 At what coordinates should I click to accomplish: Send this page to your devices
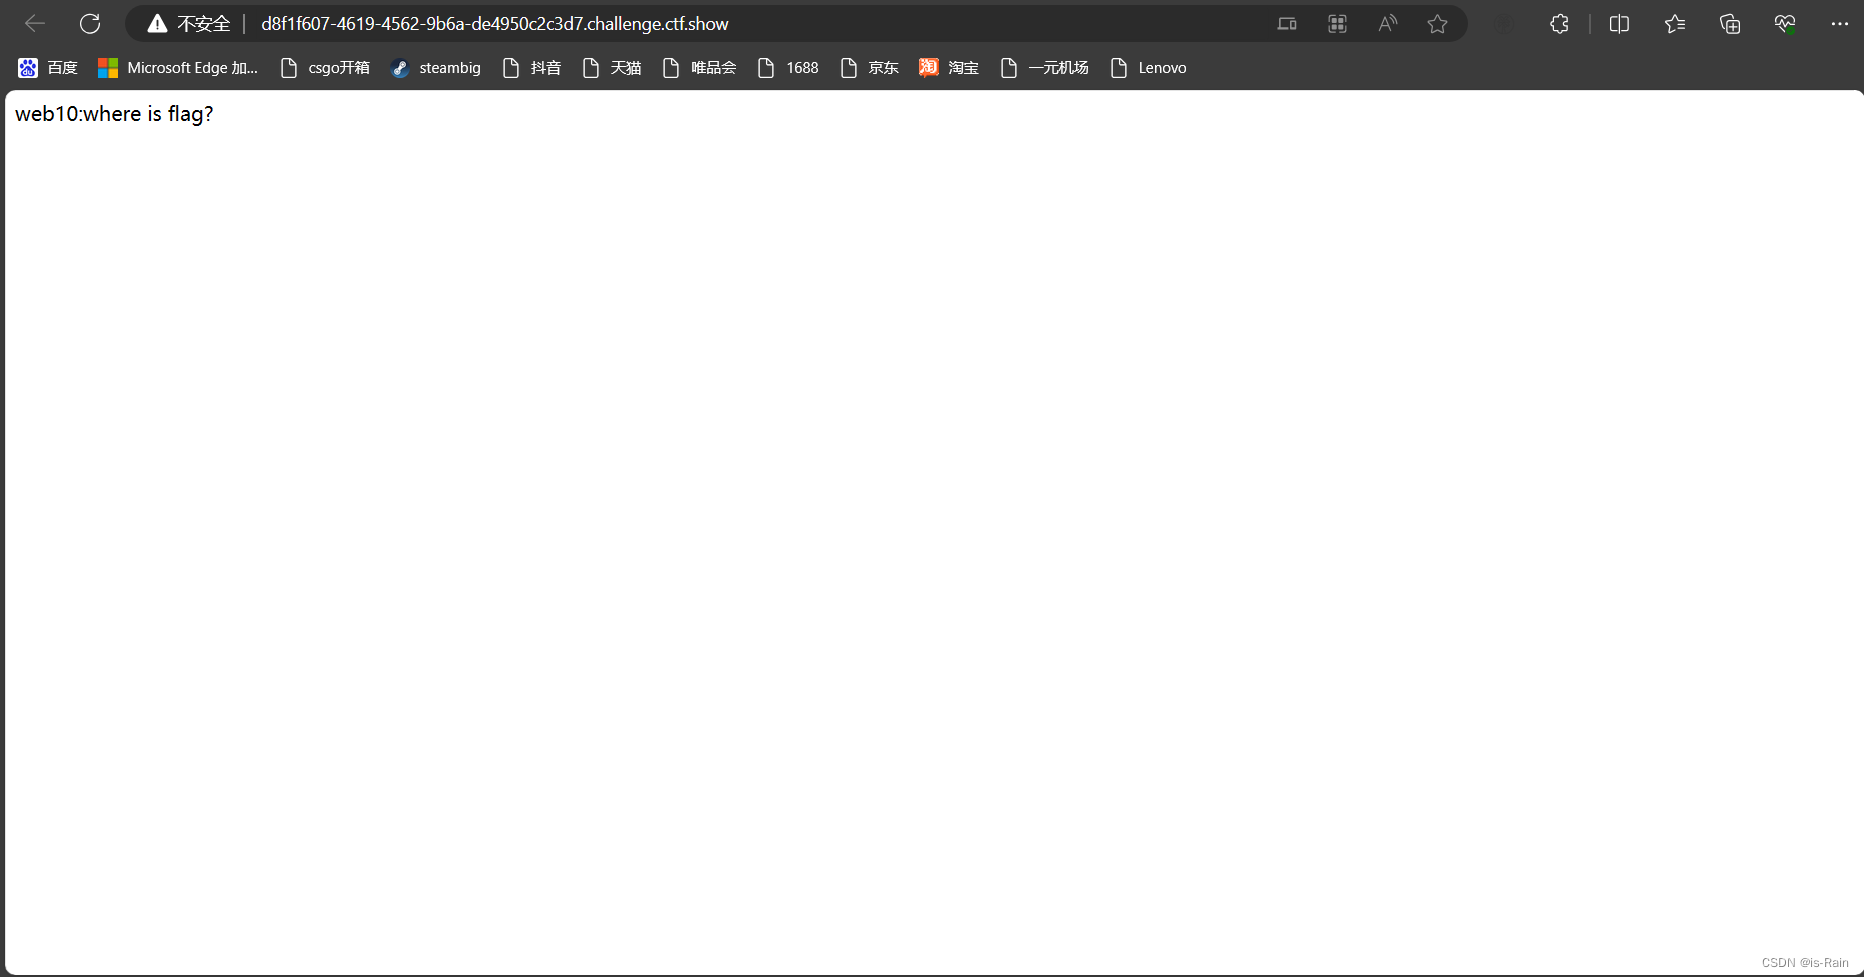click(1287, 23)
